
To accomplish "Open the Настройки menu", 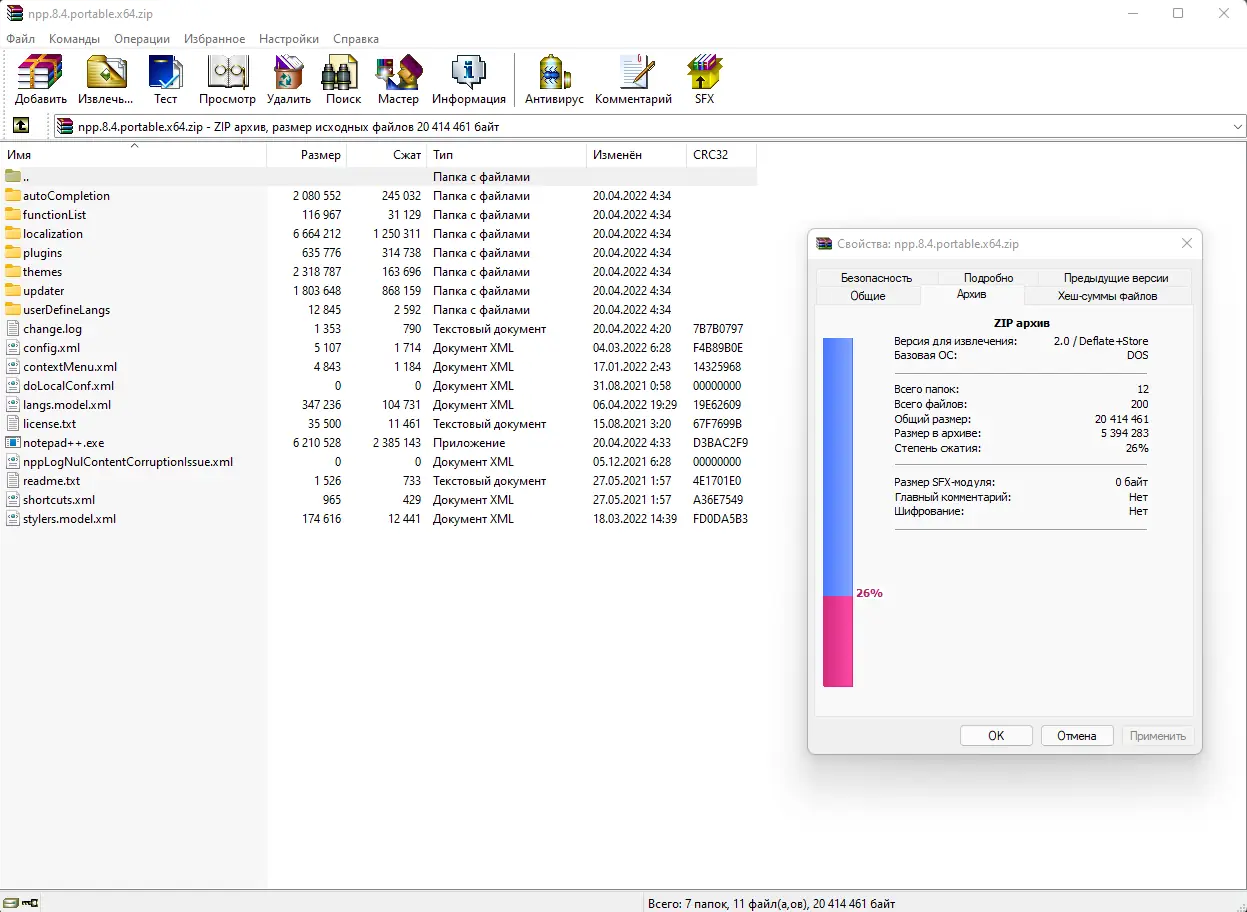I will point(289,39).
